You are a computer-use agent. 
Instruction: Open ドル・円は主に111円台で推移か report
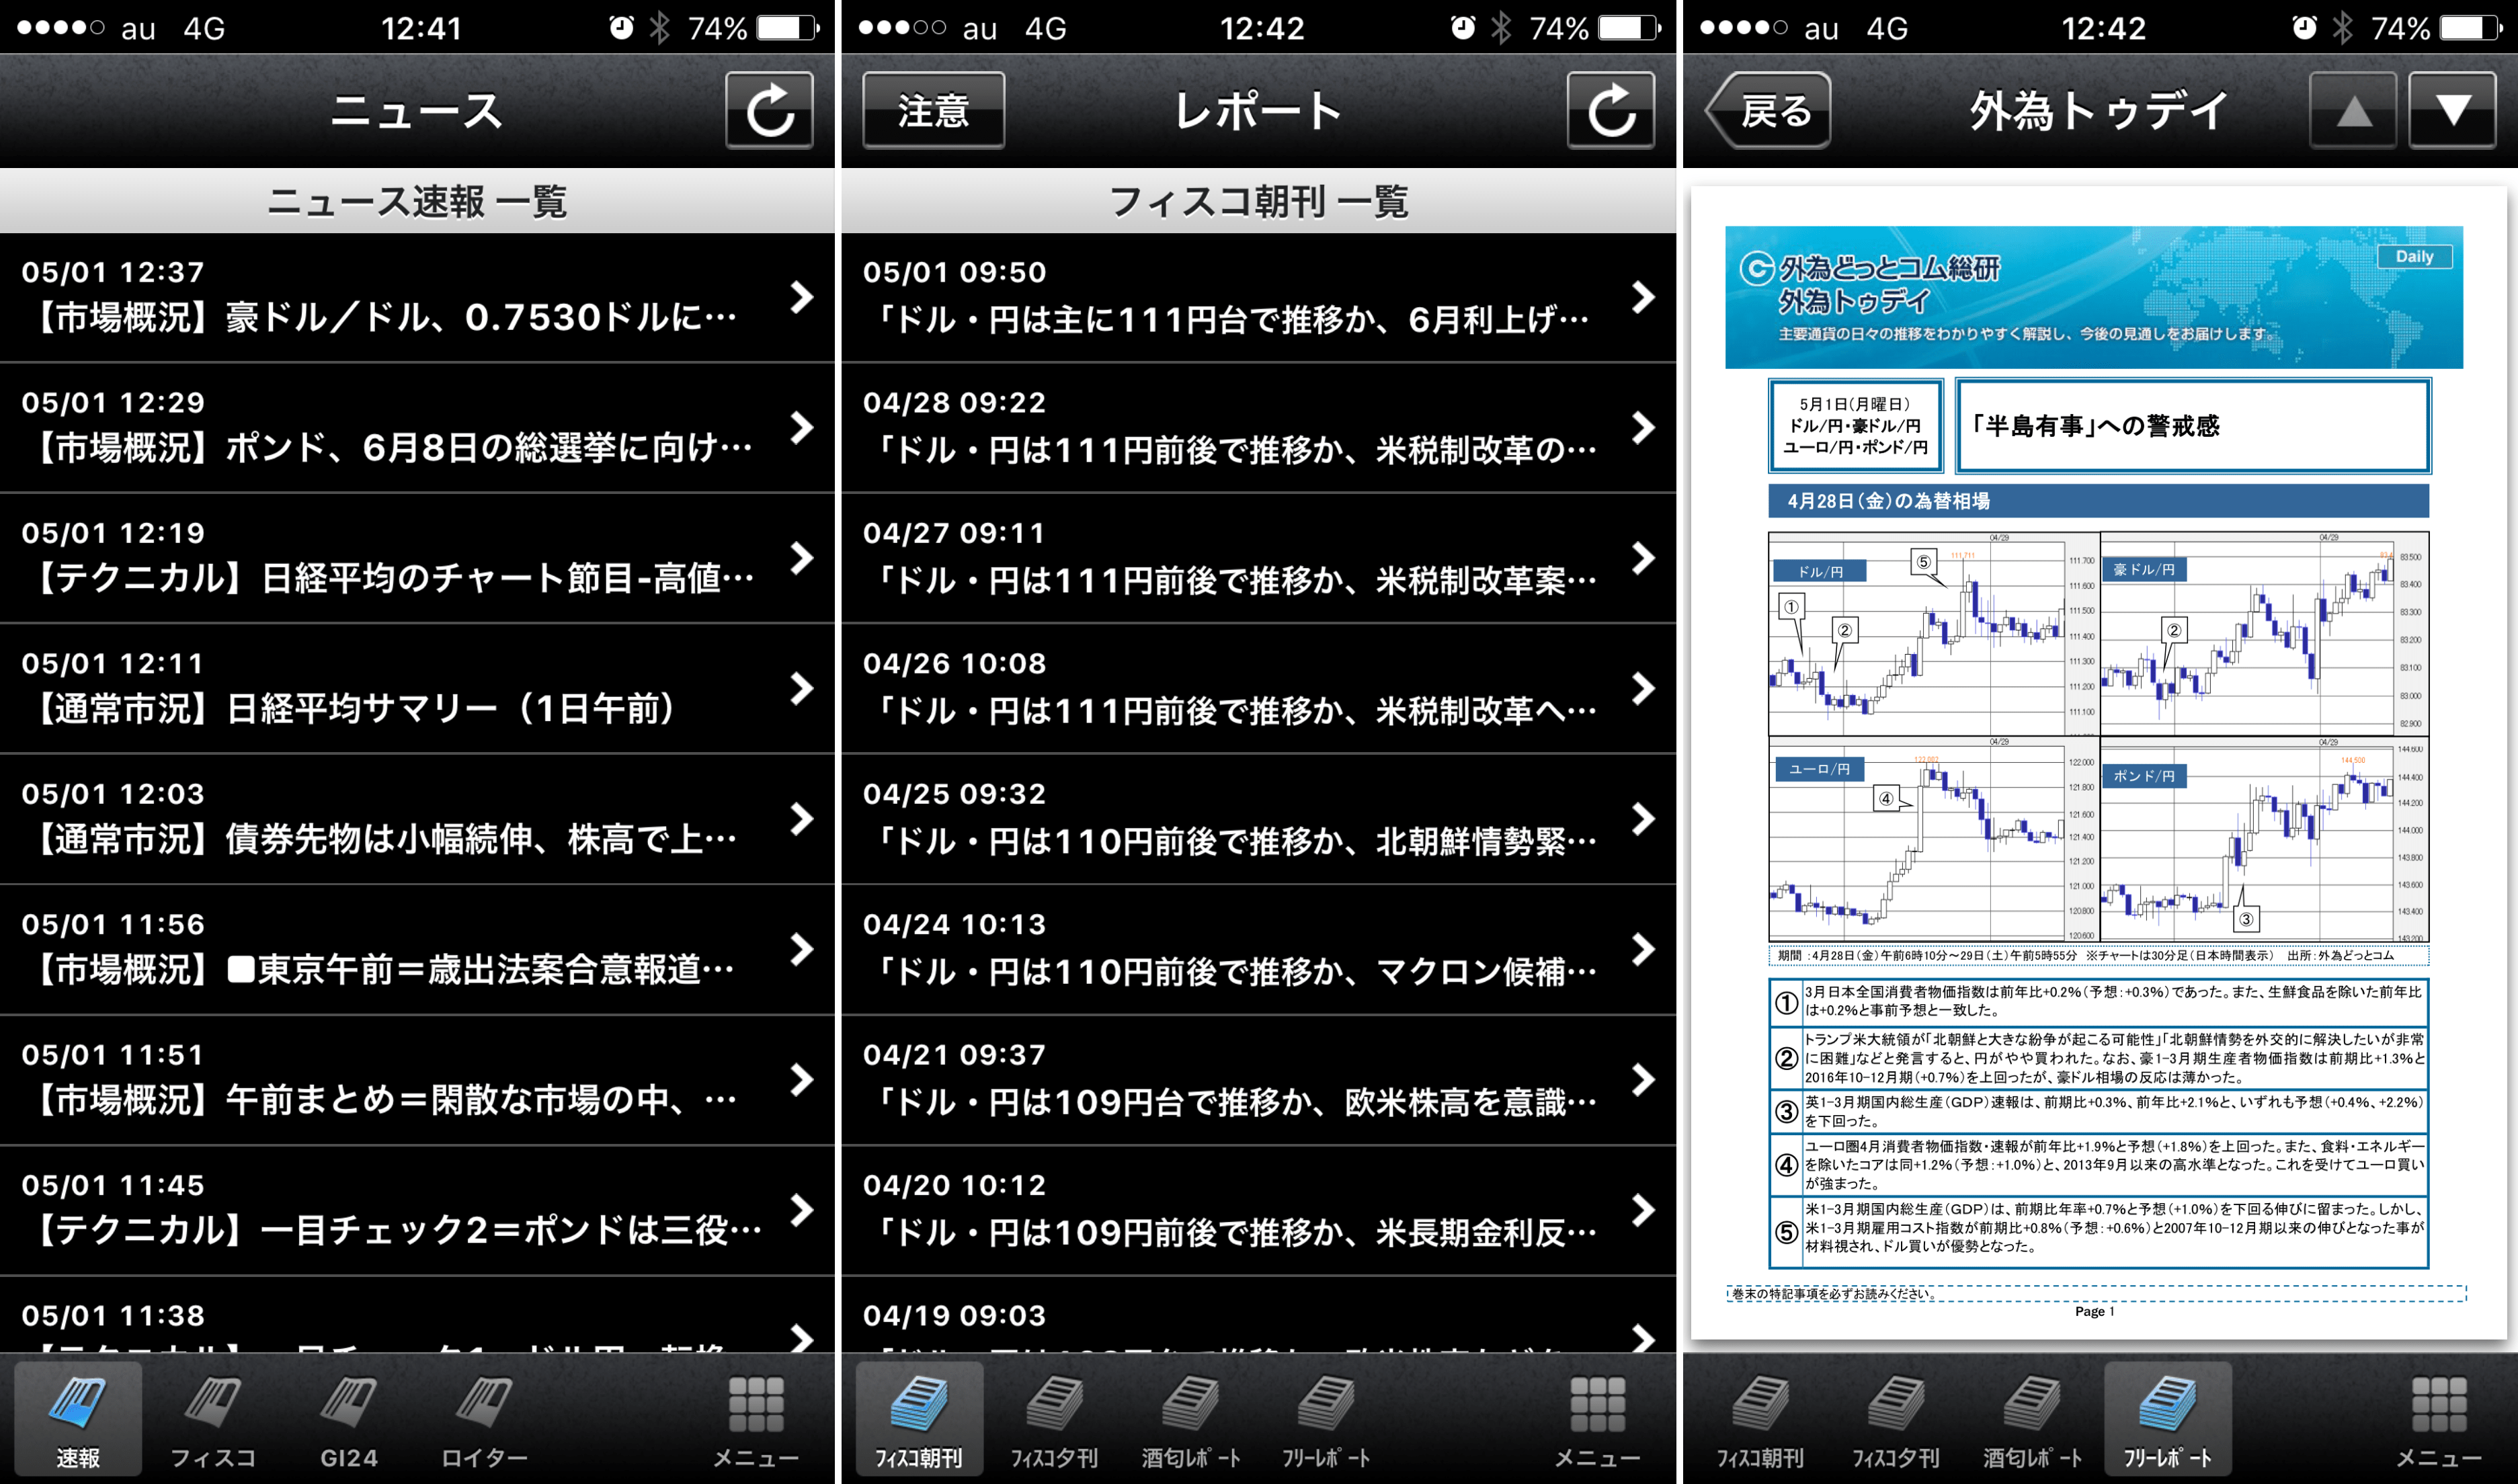click(1259, 298)
